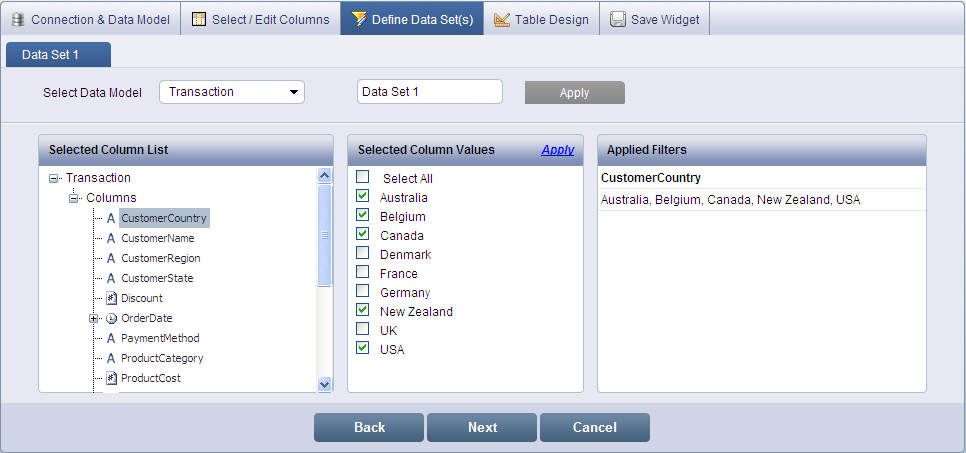Click the clock icon beside OrderDate
966x453 pixels.
[112, 318]
